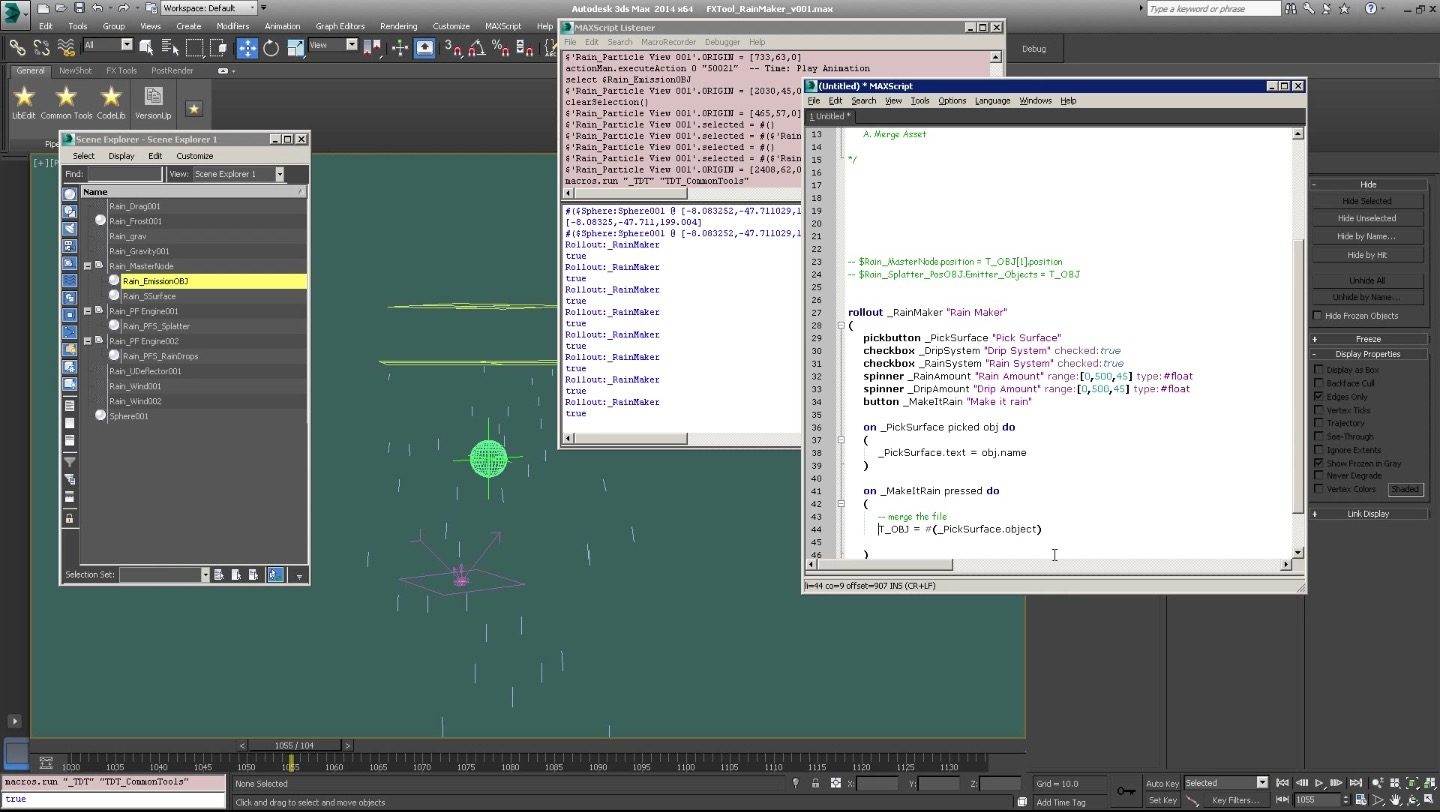Uncheck the Show Frozen in Gray checkbox

[1319, 463]
